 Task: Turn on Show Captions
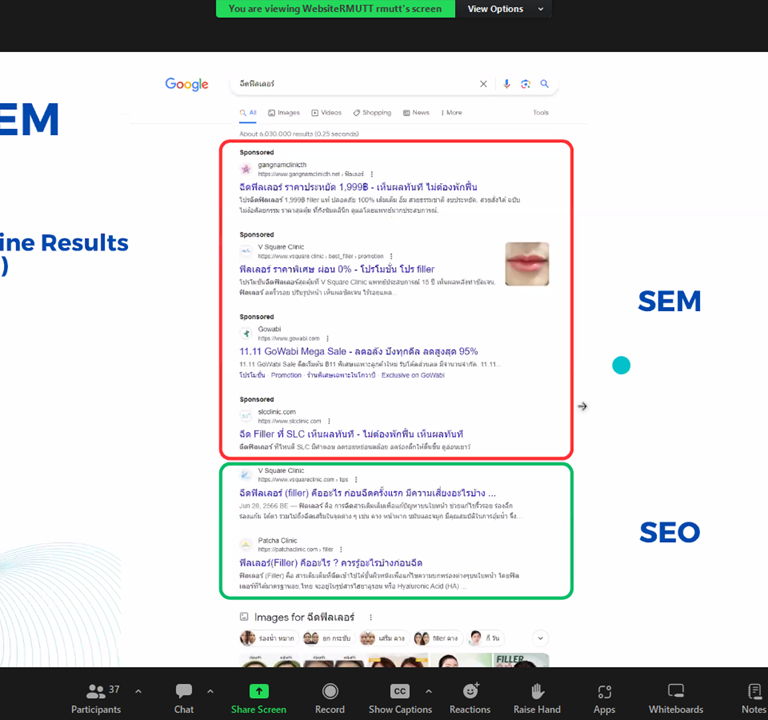click(x=400, y=699)
